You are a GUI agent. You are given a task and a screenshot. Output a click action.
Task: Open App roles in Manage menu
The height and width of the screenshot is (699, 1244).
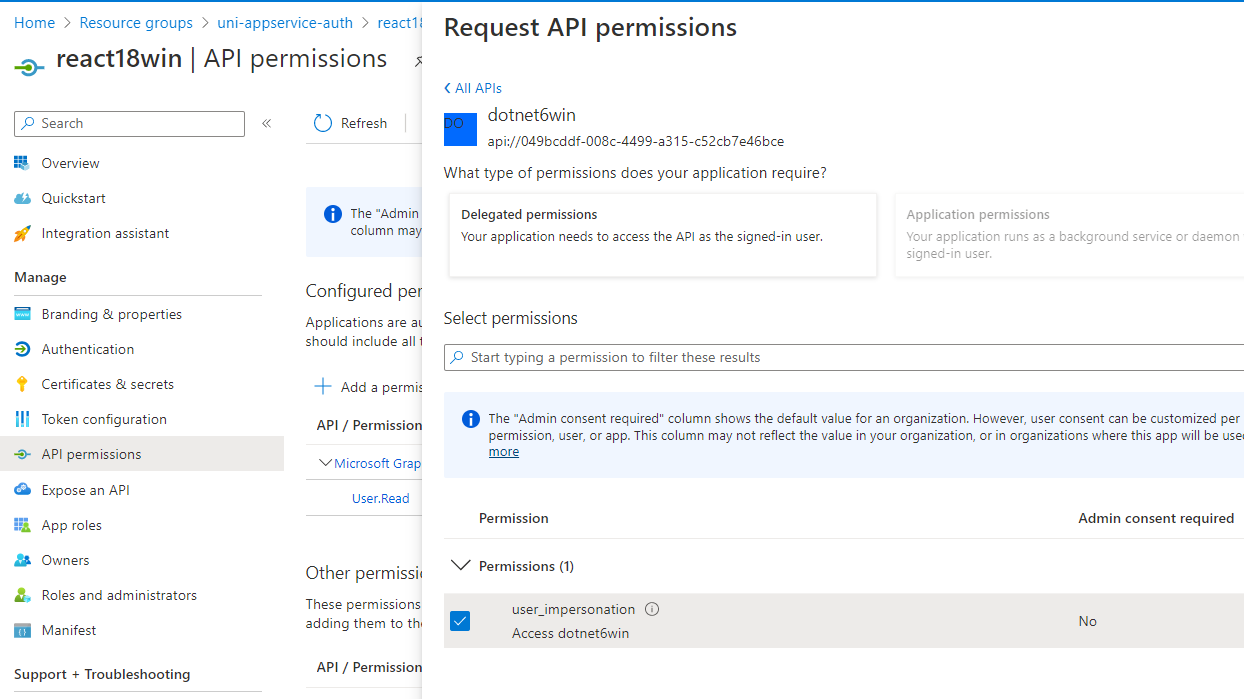coord(71,525)
